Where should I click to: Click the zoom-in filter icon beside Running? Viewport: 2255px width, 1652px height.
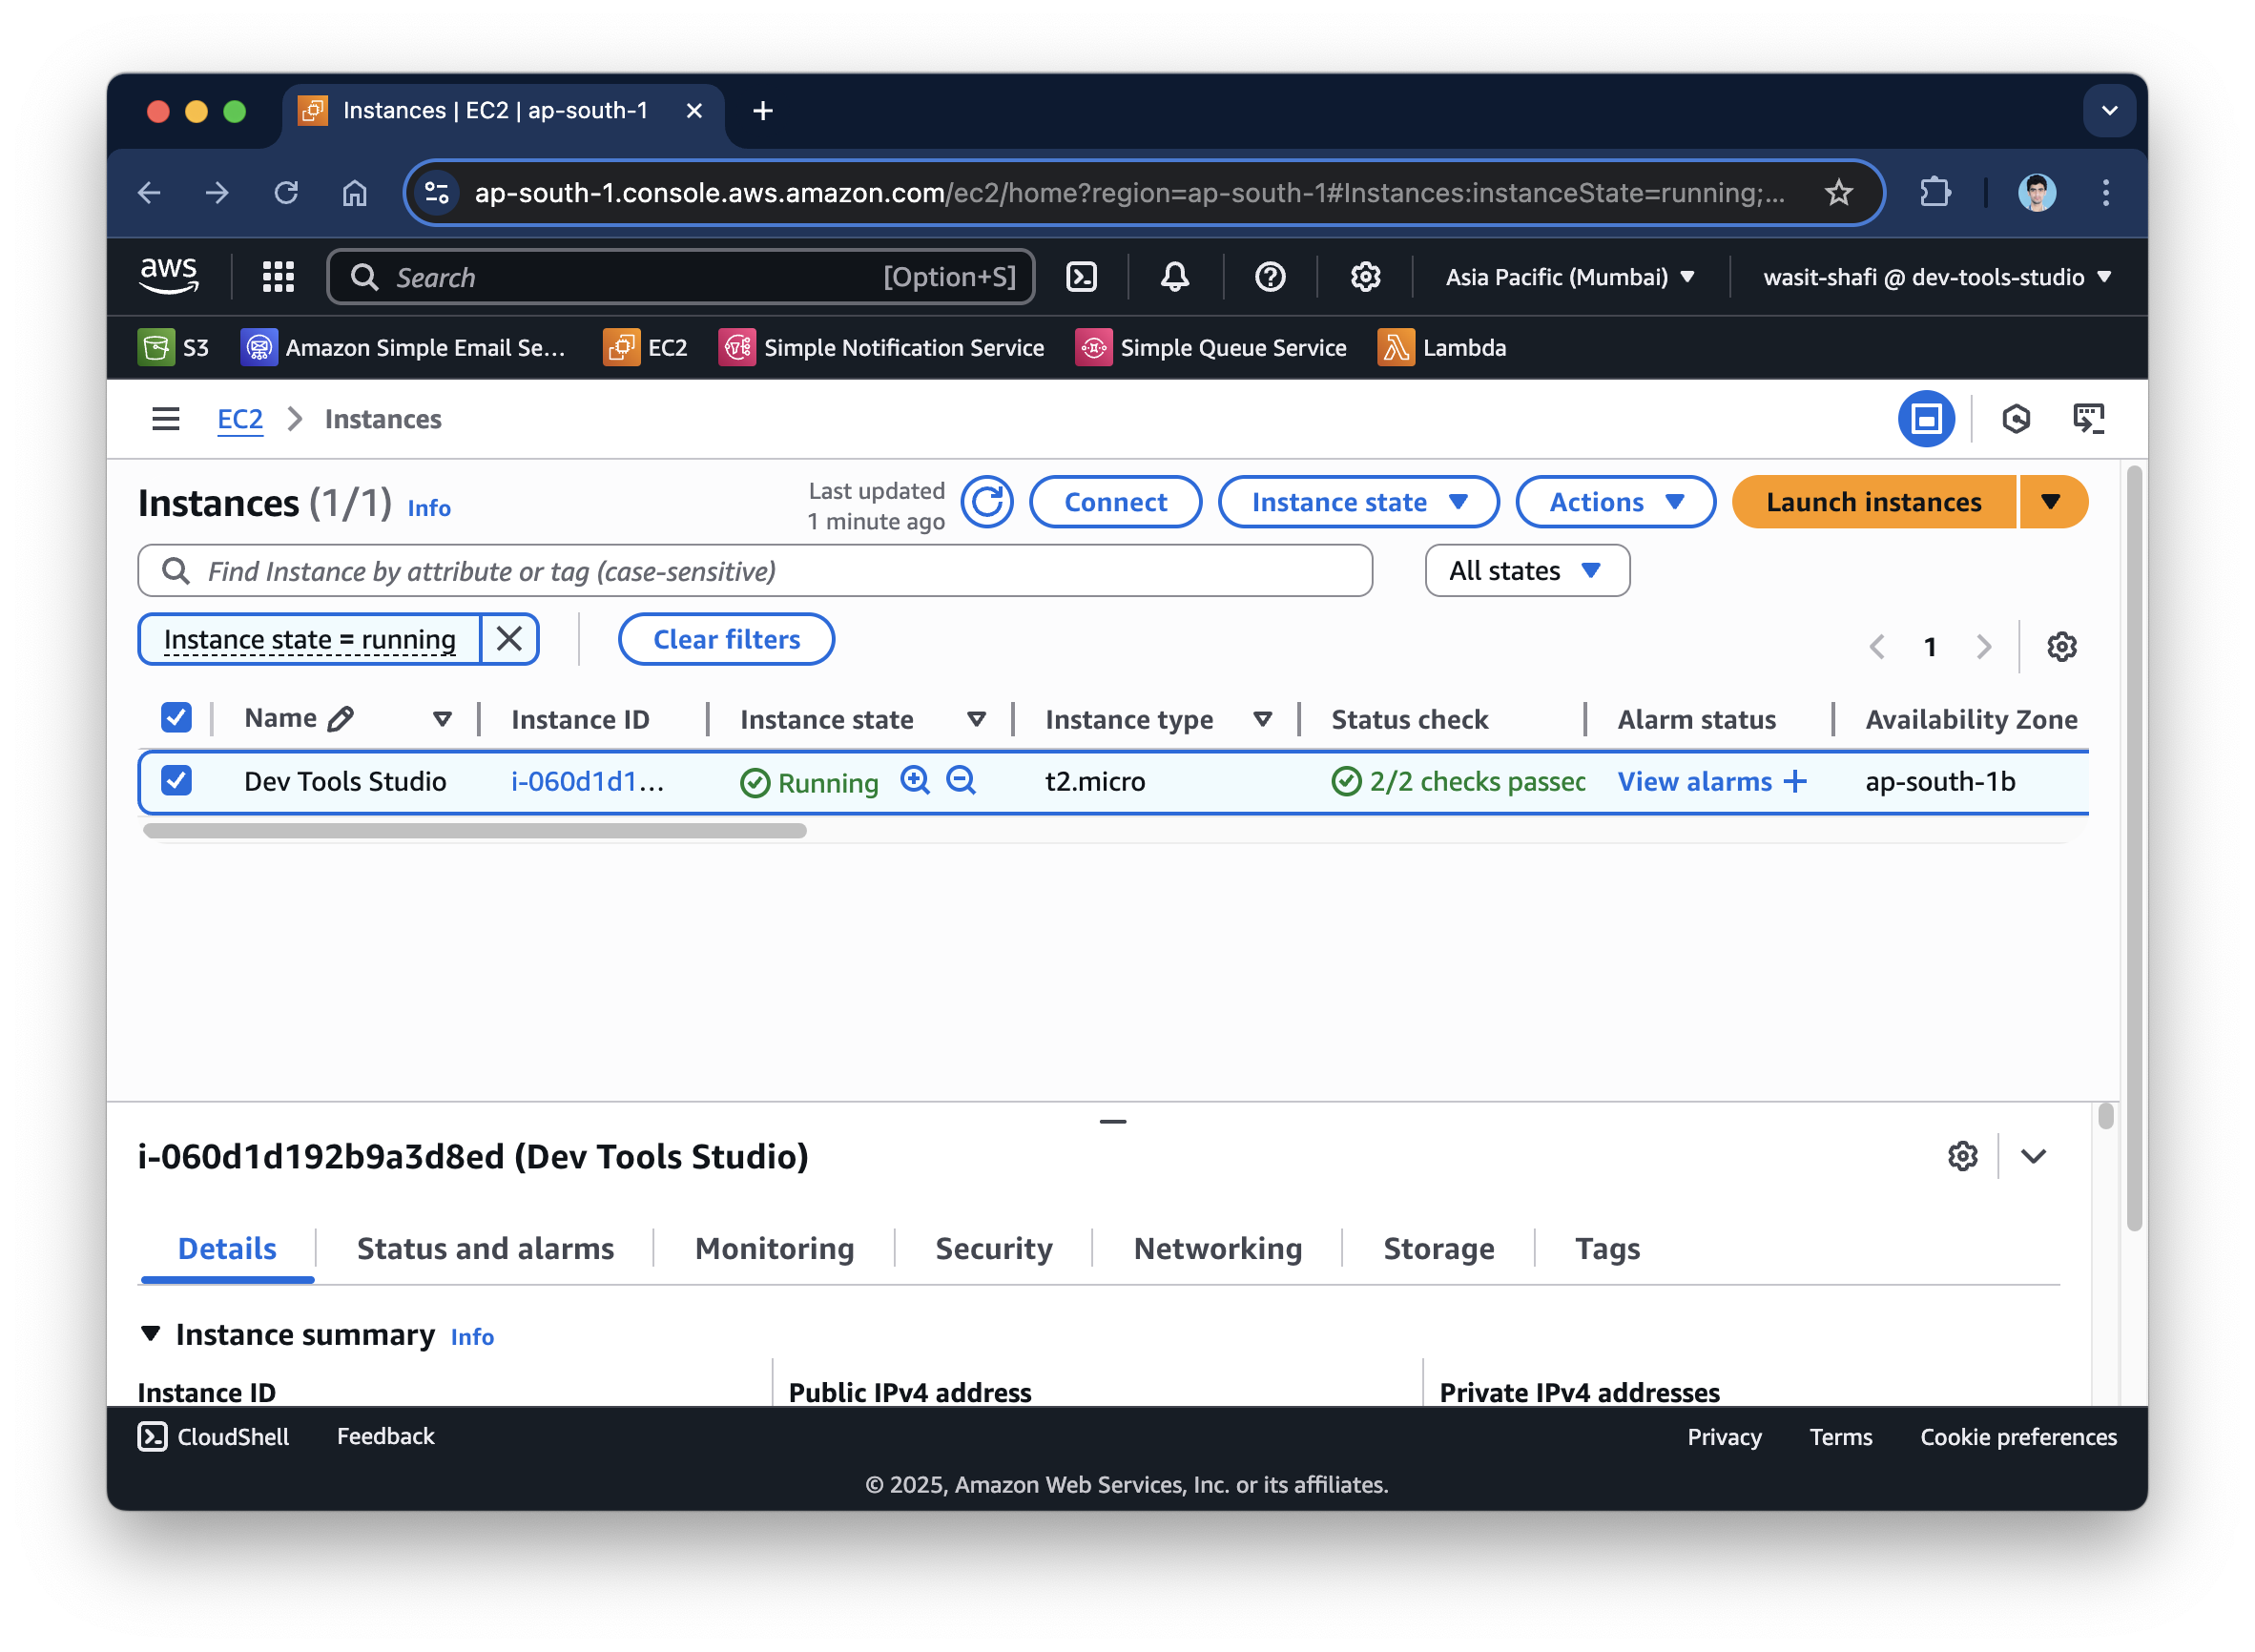[x=914, y=780]
